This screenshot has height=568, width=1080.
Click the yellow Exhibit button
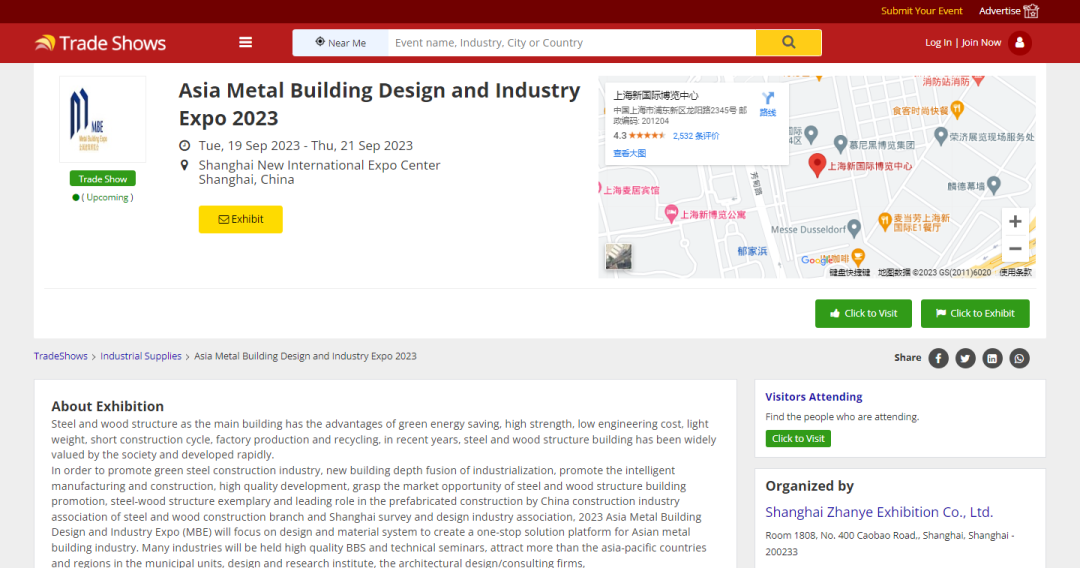240,220
